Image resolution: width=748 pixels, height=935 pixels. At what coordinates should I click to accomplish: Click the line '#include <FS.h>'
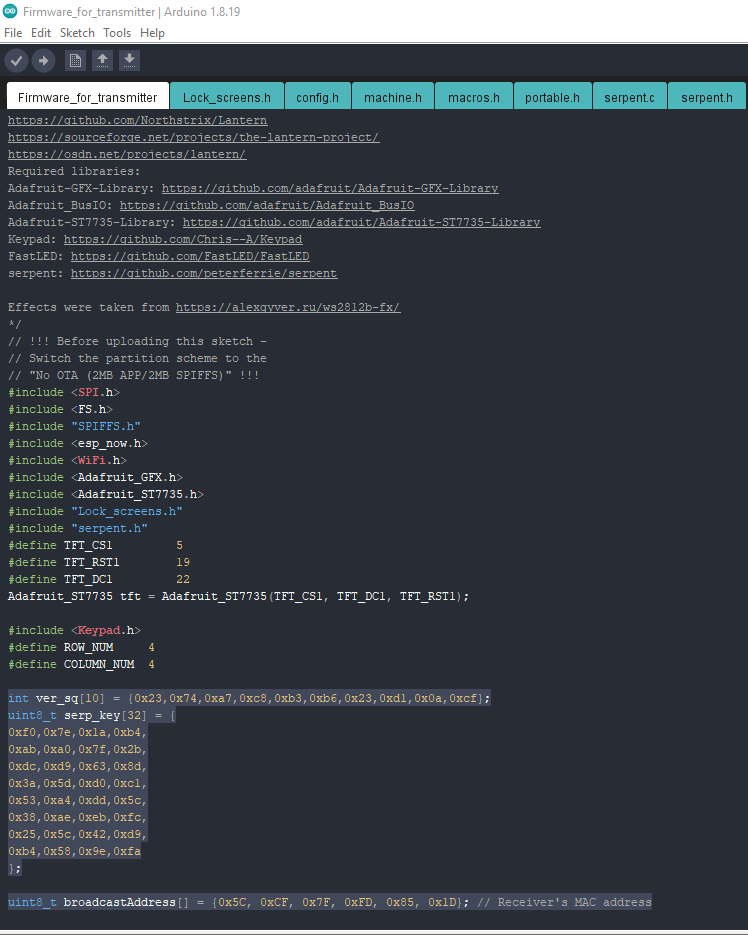60,409
